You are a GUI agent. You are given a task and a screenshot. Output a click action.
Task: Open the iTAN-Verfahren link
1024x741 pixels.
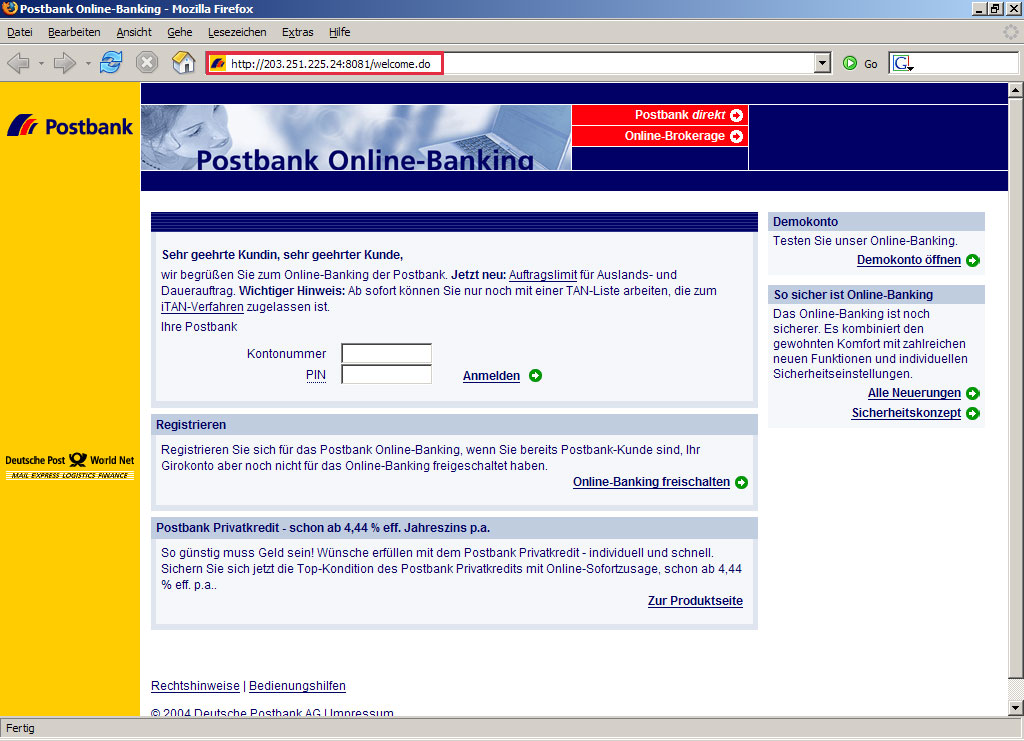coord(202,307)
